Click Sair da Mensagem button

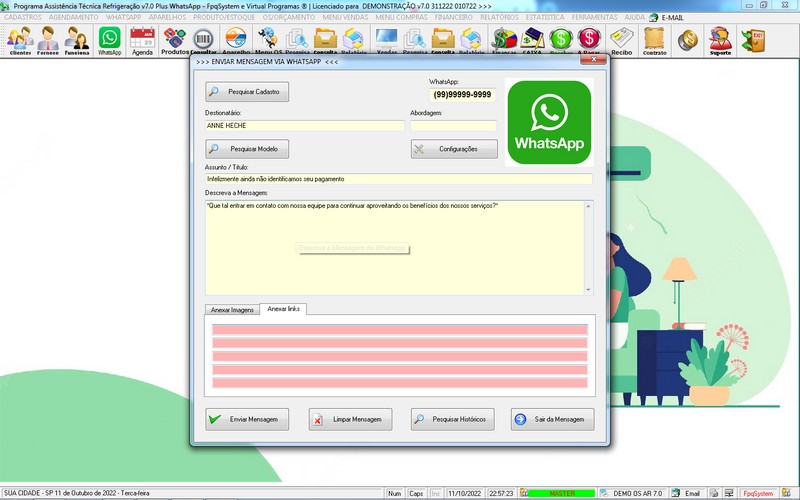point(553,419)
